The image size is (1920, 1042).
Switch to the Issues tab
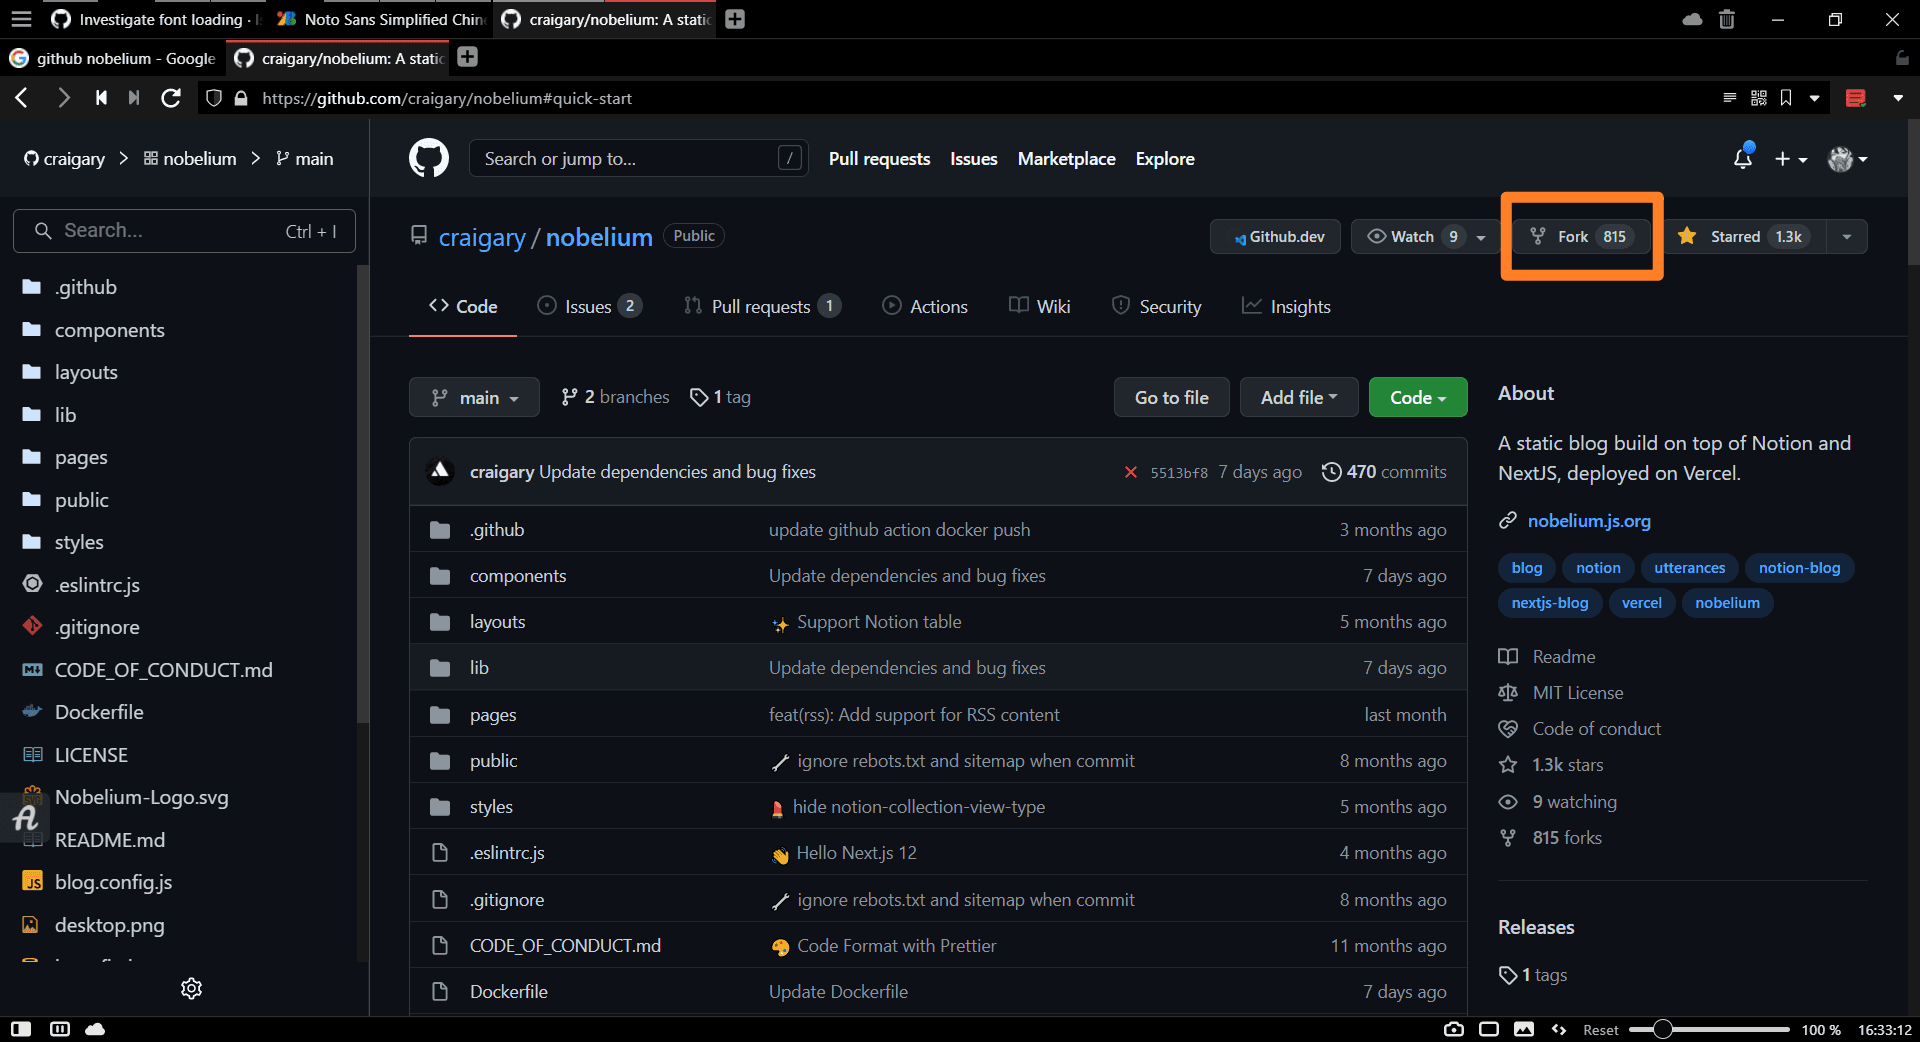point(590,306)
